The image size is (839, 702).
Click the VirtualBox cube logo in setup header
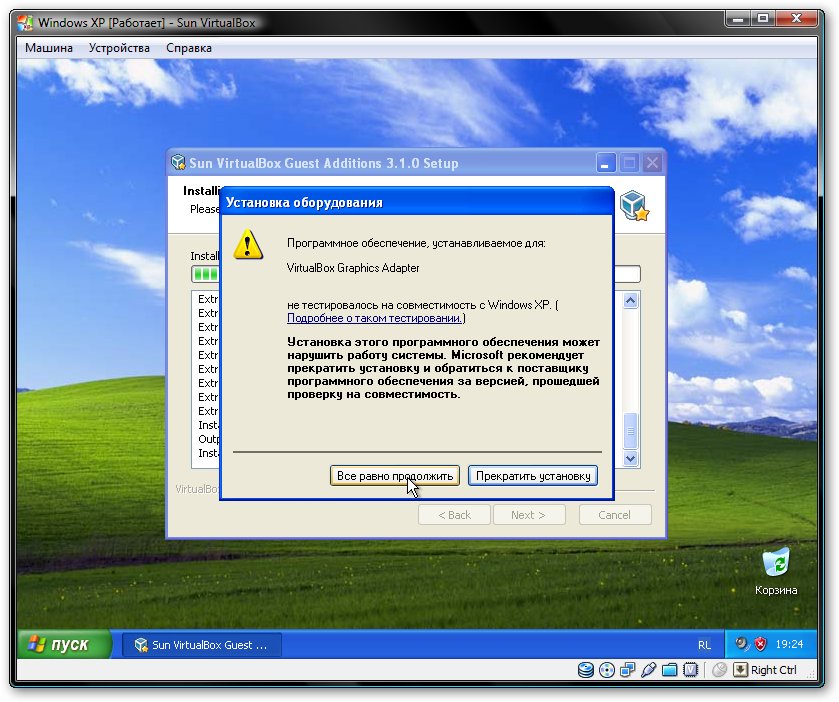click(x=634, y=205)
